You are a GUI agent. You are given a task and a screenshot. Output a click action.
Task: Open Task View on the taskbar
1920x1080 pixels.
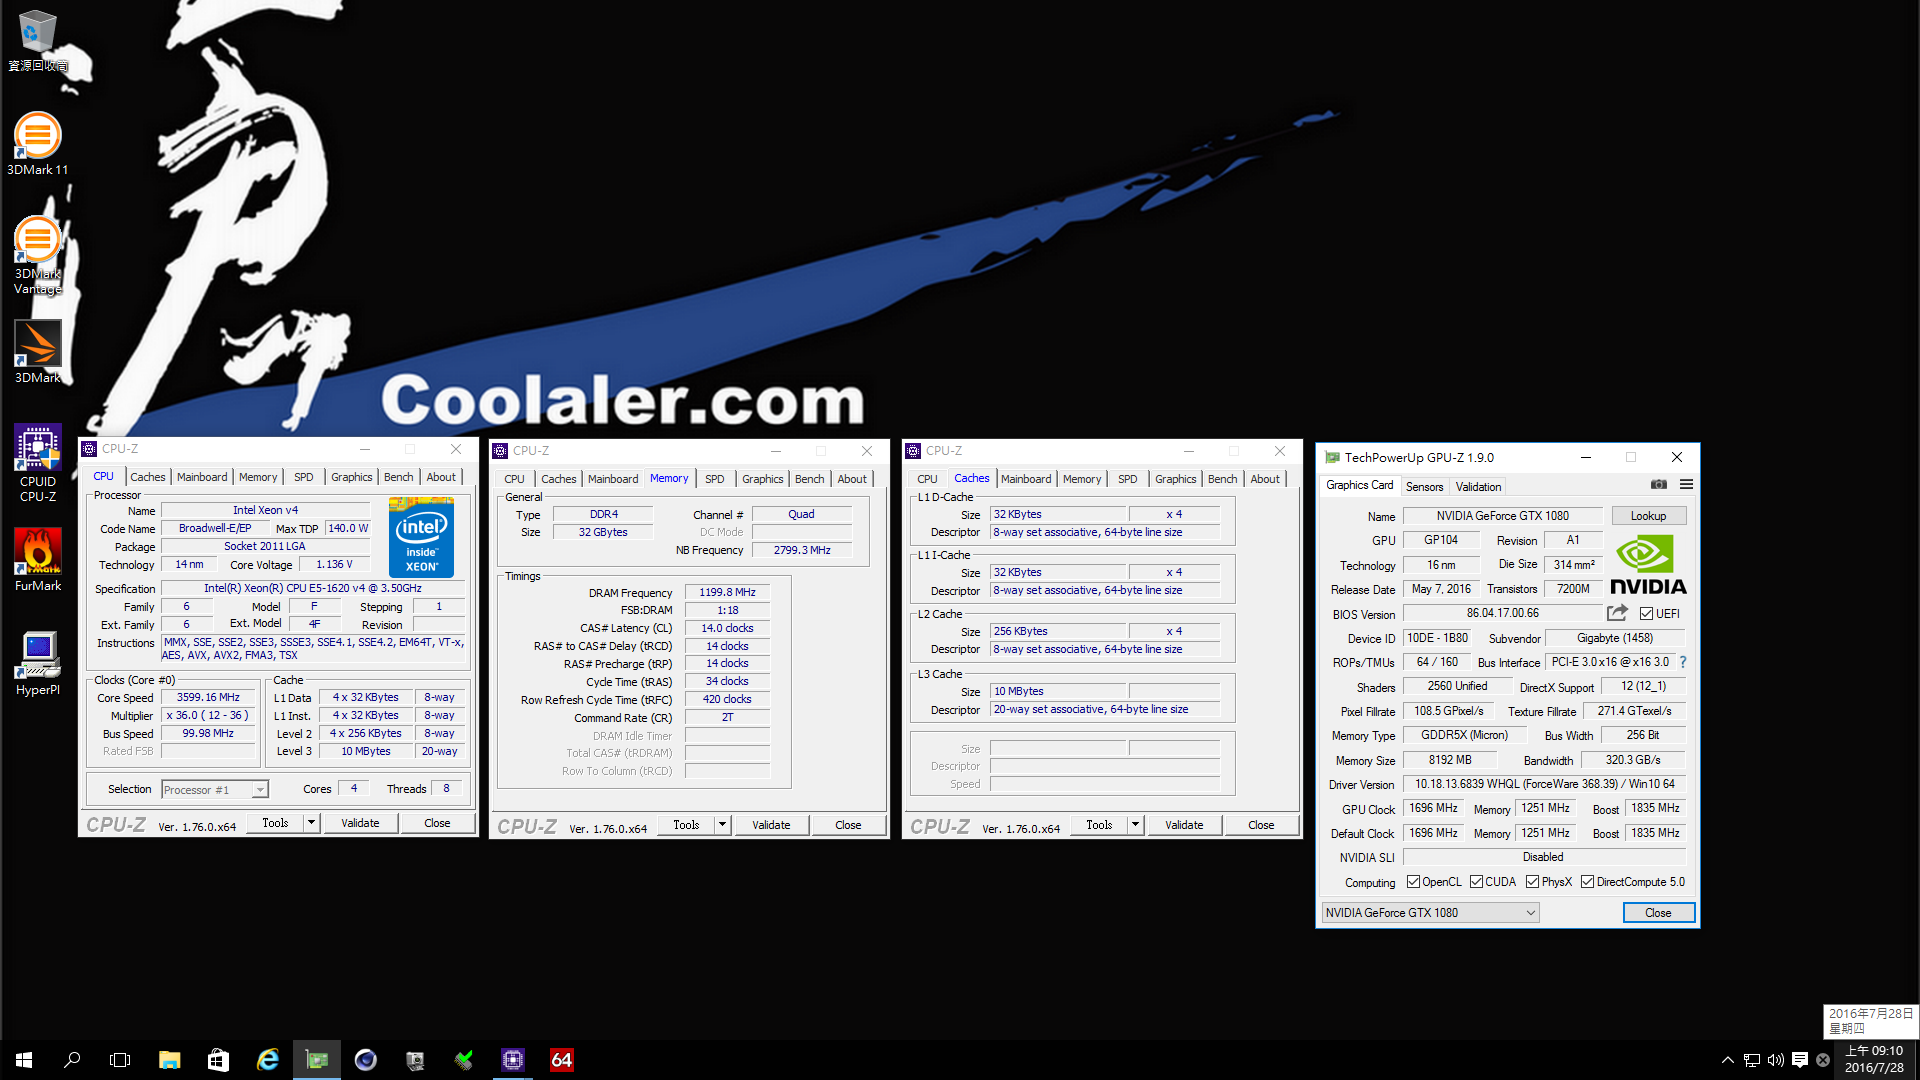point(120,1060)
